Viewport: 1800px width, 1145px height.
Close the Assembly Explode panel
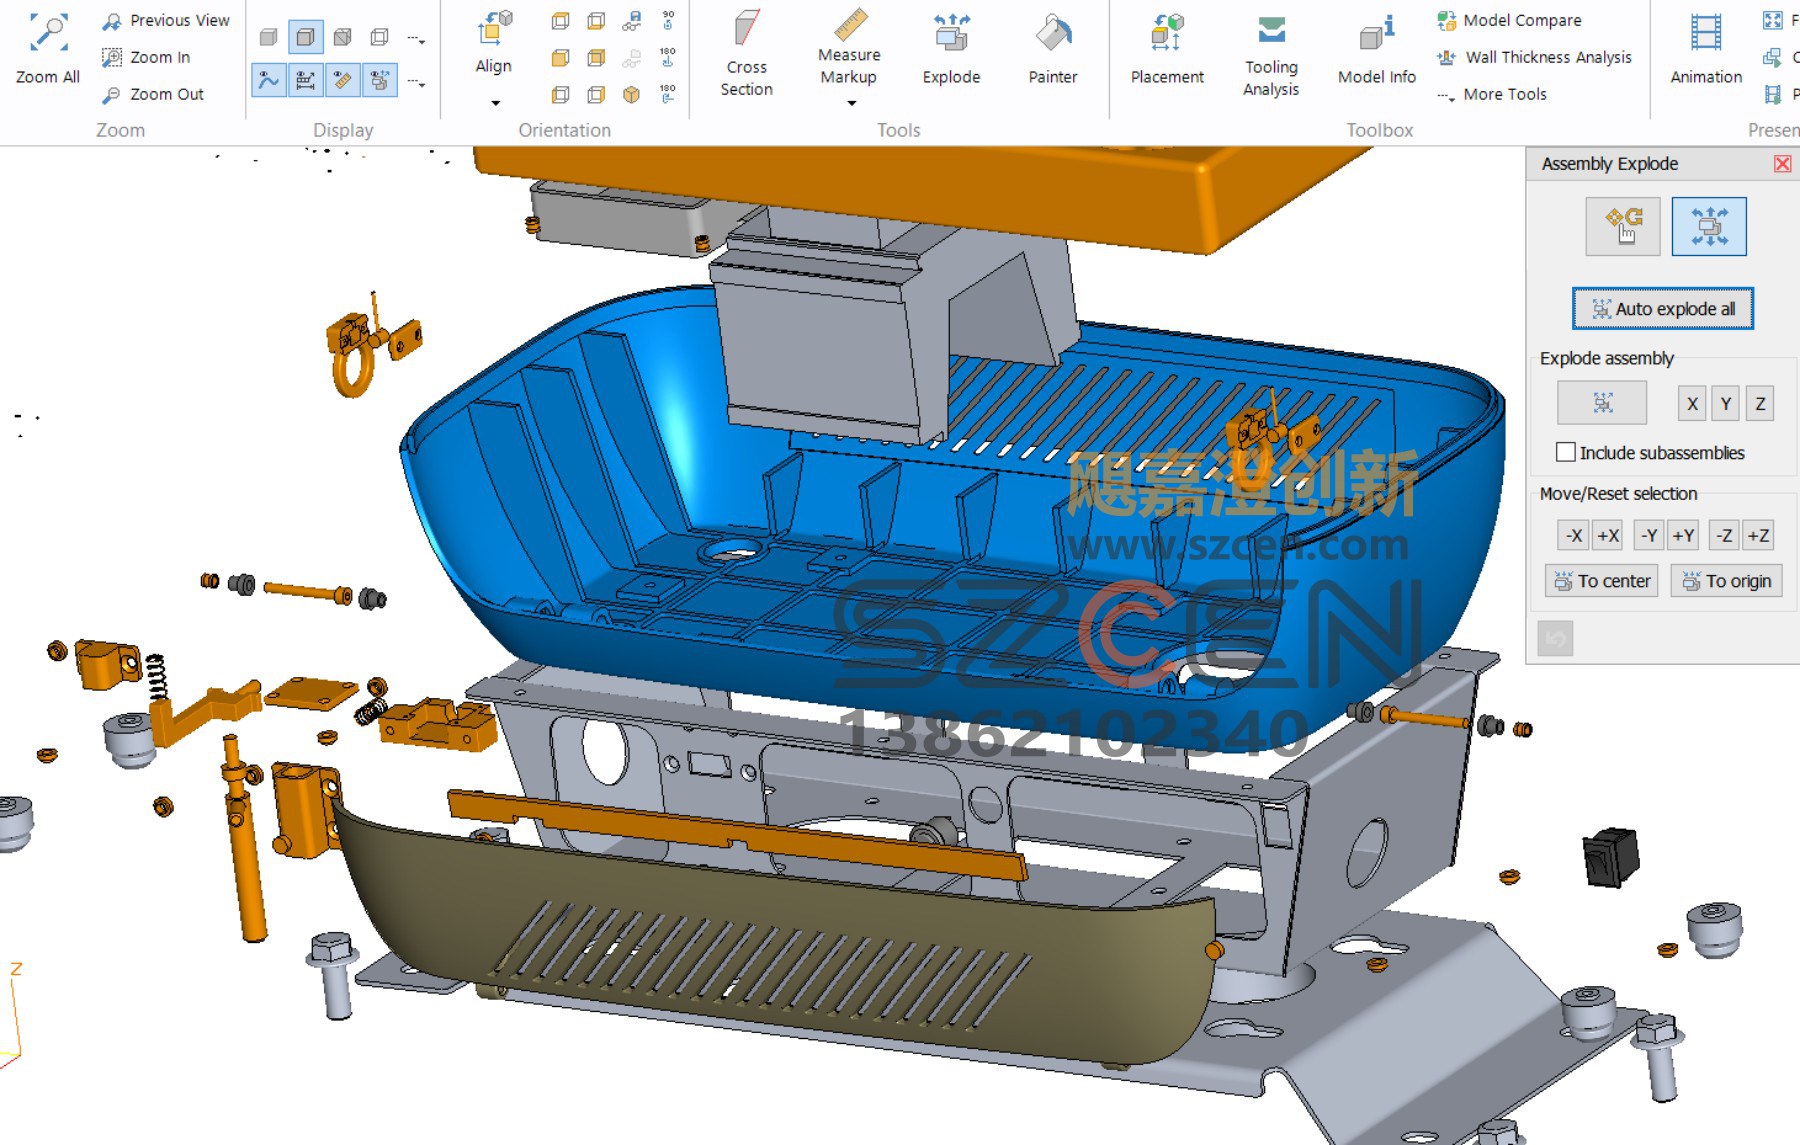(x=1782, y=164)
